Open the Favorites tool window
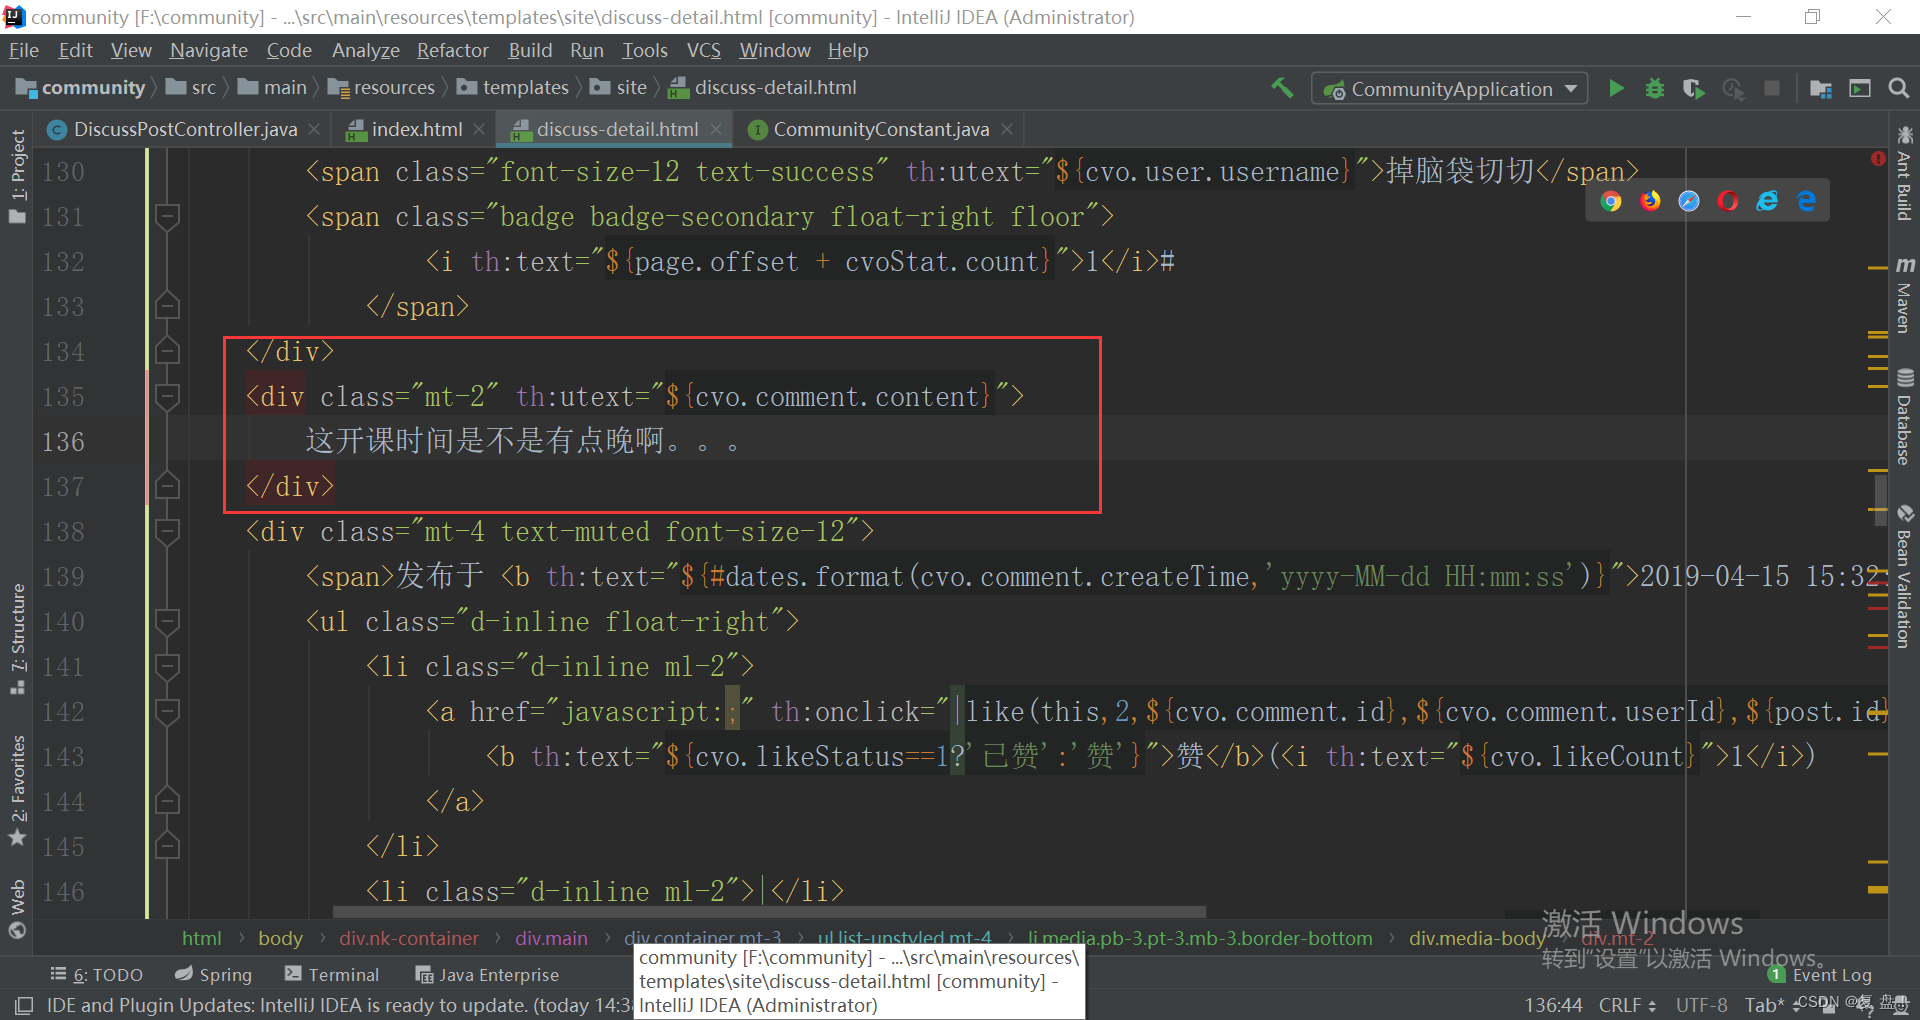Image resolution: width=1920 pixels, height=1020 pixels. click(18, 791)
